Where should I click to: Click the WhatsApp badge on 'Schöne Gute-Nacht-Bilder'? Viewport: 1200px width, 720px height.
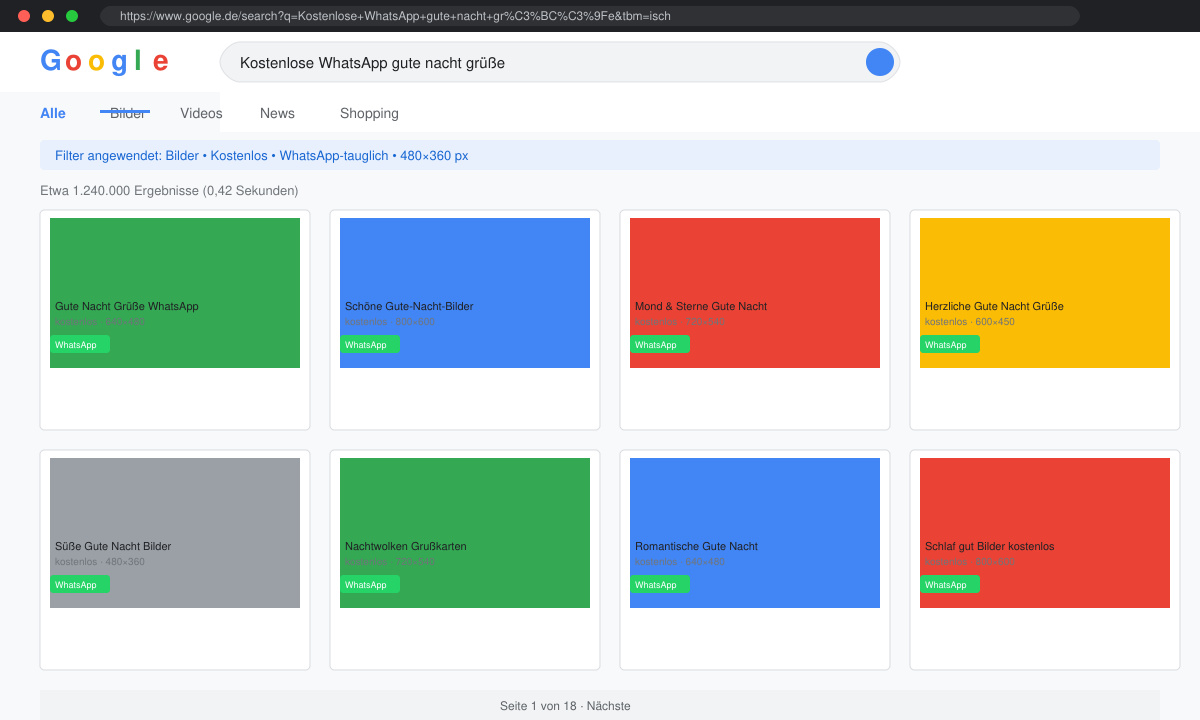pos(370,344)
